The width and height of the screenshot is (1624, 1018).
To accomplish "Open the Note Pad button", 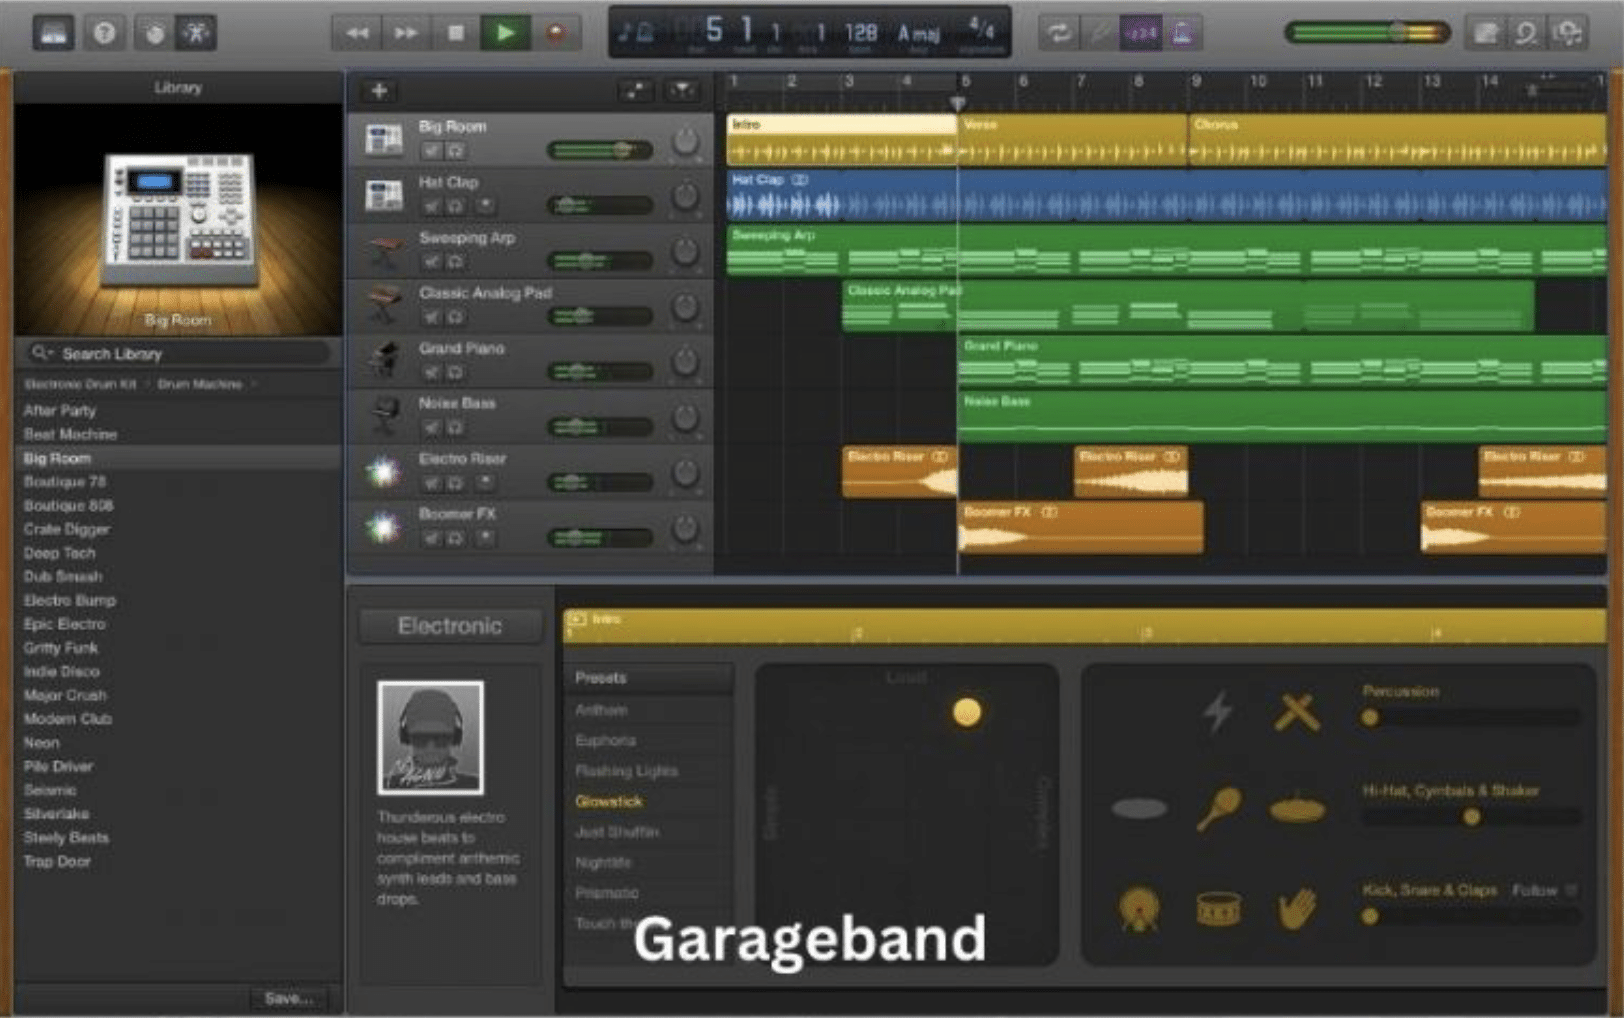I will [1485, 33].
